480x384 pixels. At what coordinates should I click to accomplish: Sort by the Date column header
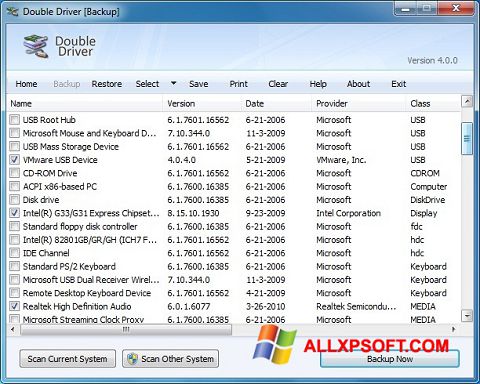coord(276,104)
